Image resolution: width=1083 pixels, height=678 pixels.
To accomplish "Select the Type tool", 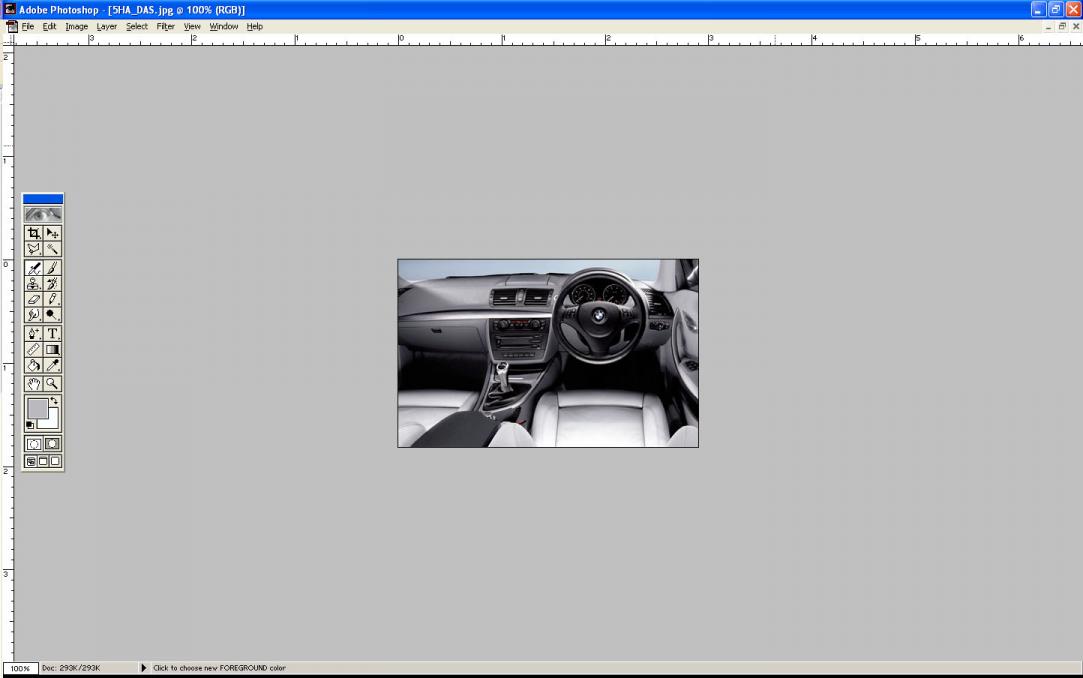I will click(x=52, y=334).
